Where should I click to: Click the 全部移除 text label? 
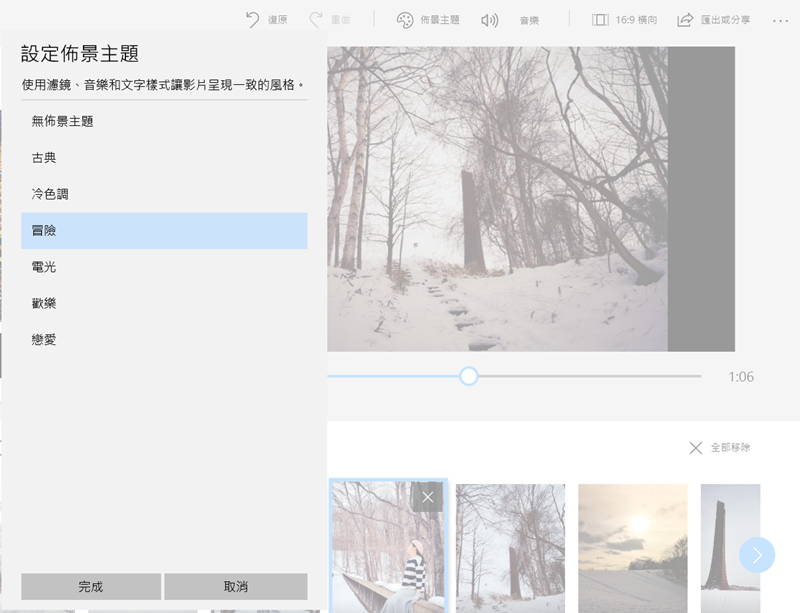pos(730,448)
